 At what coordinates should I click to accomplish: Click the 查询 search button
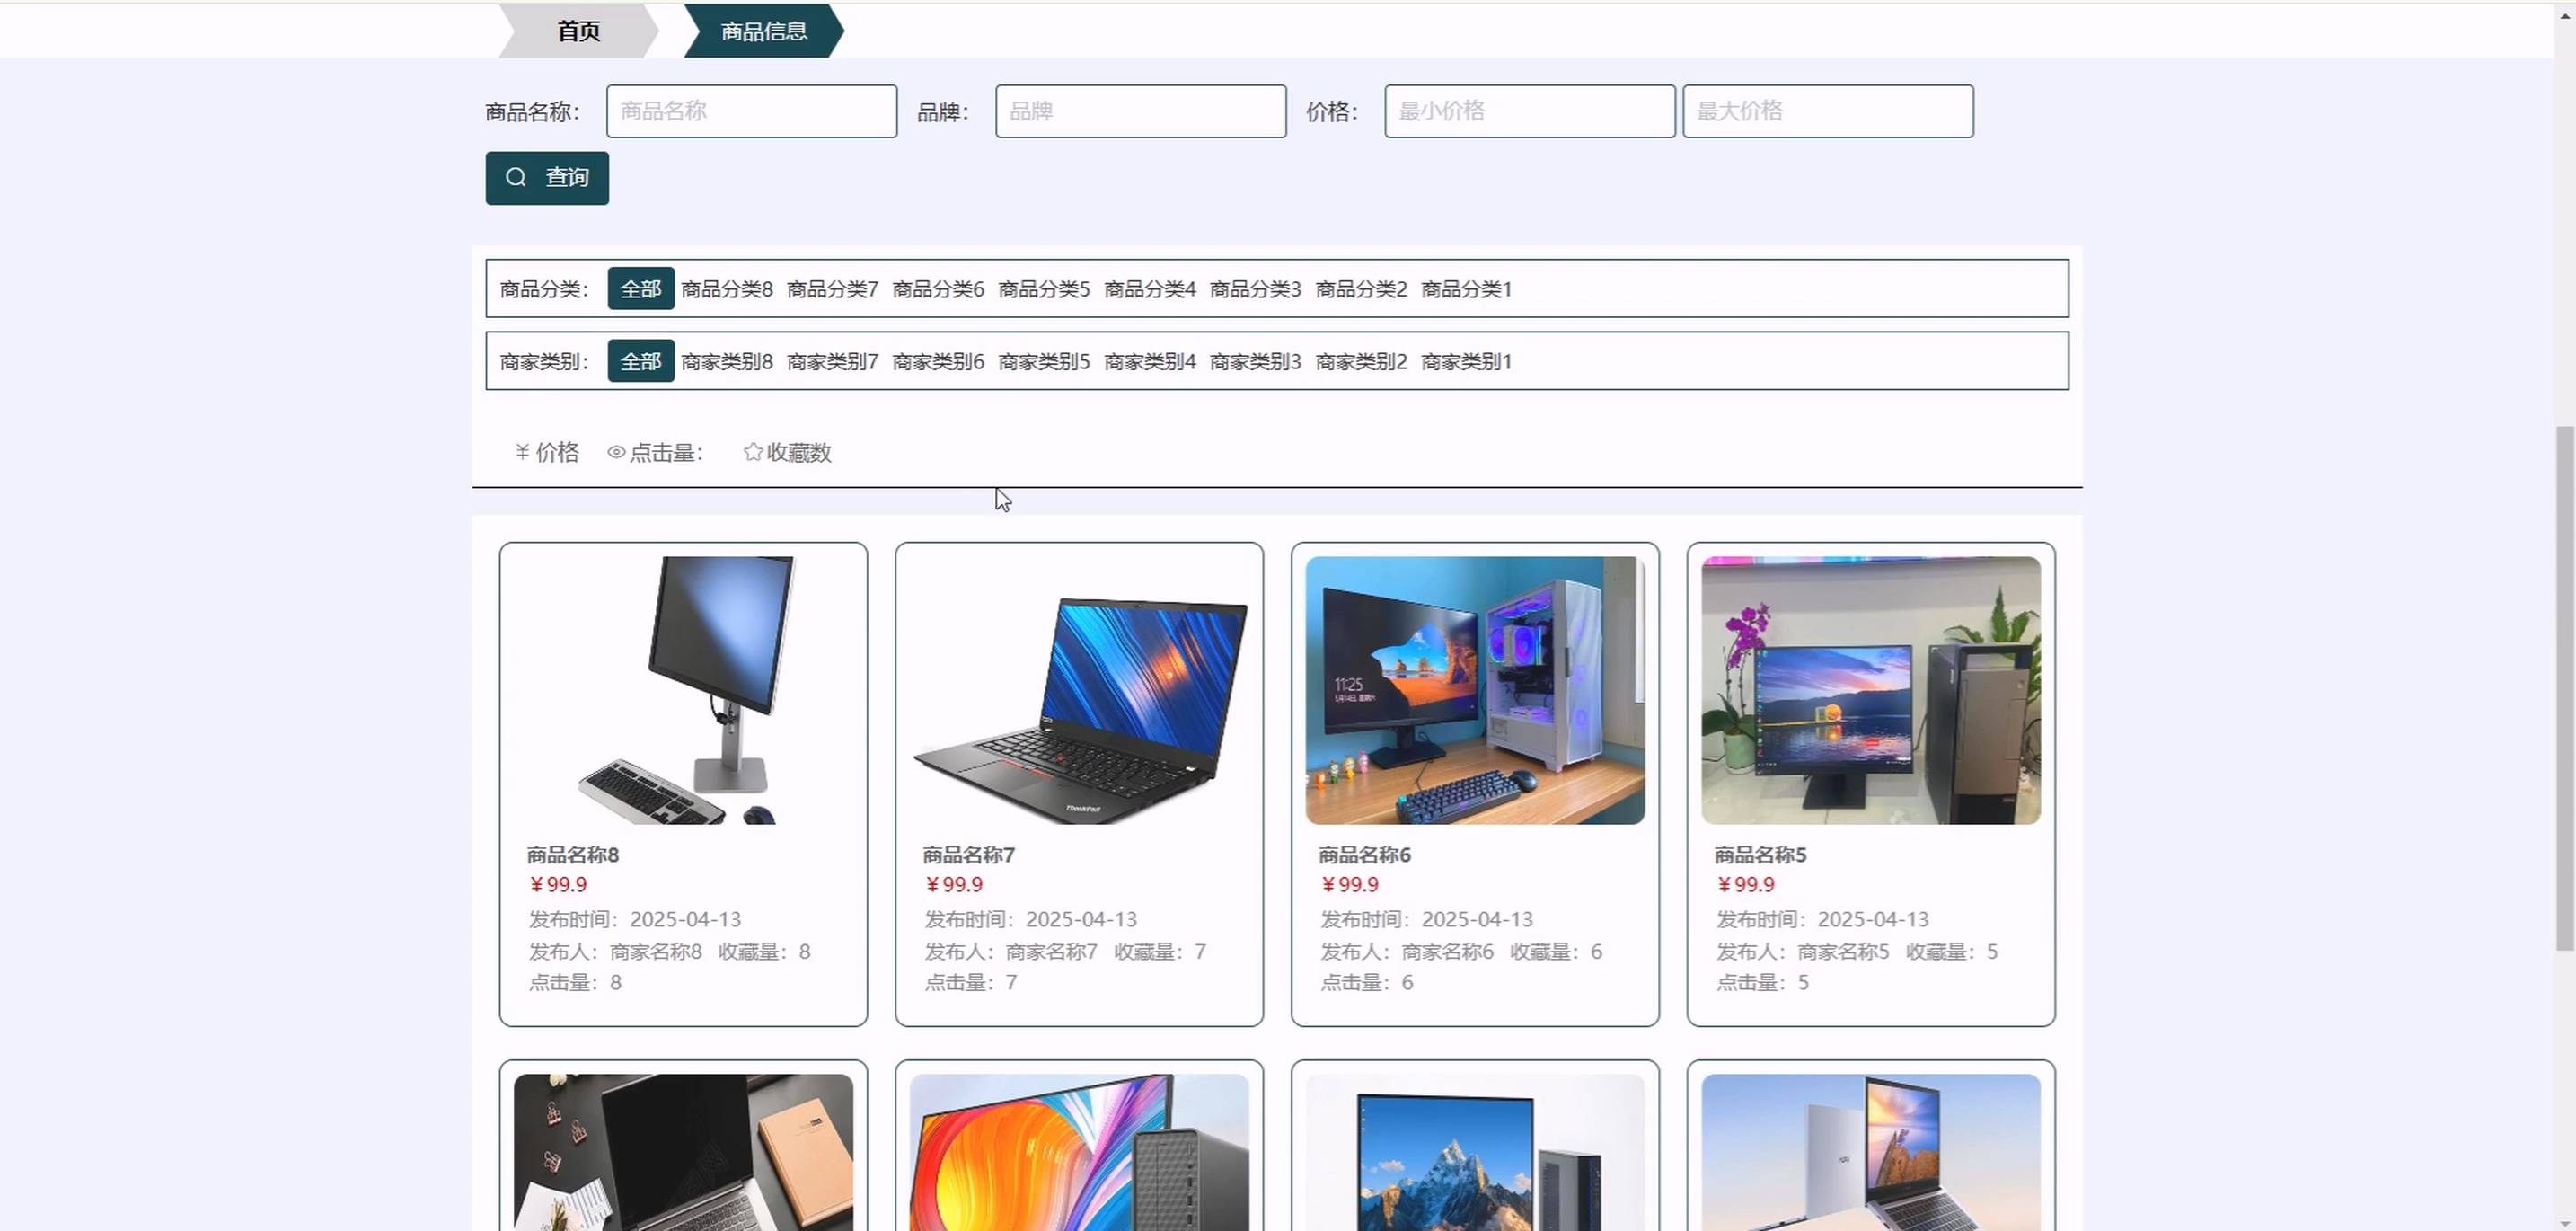pyautogui.click(x=547, y=178)
